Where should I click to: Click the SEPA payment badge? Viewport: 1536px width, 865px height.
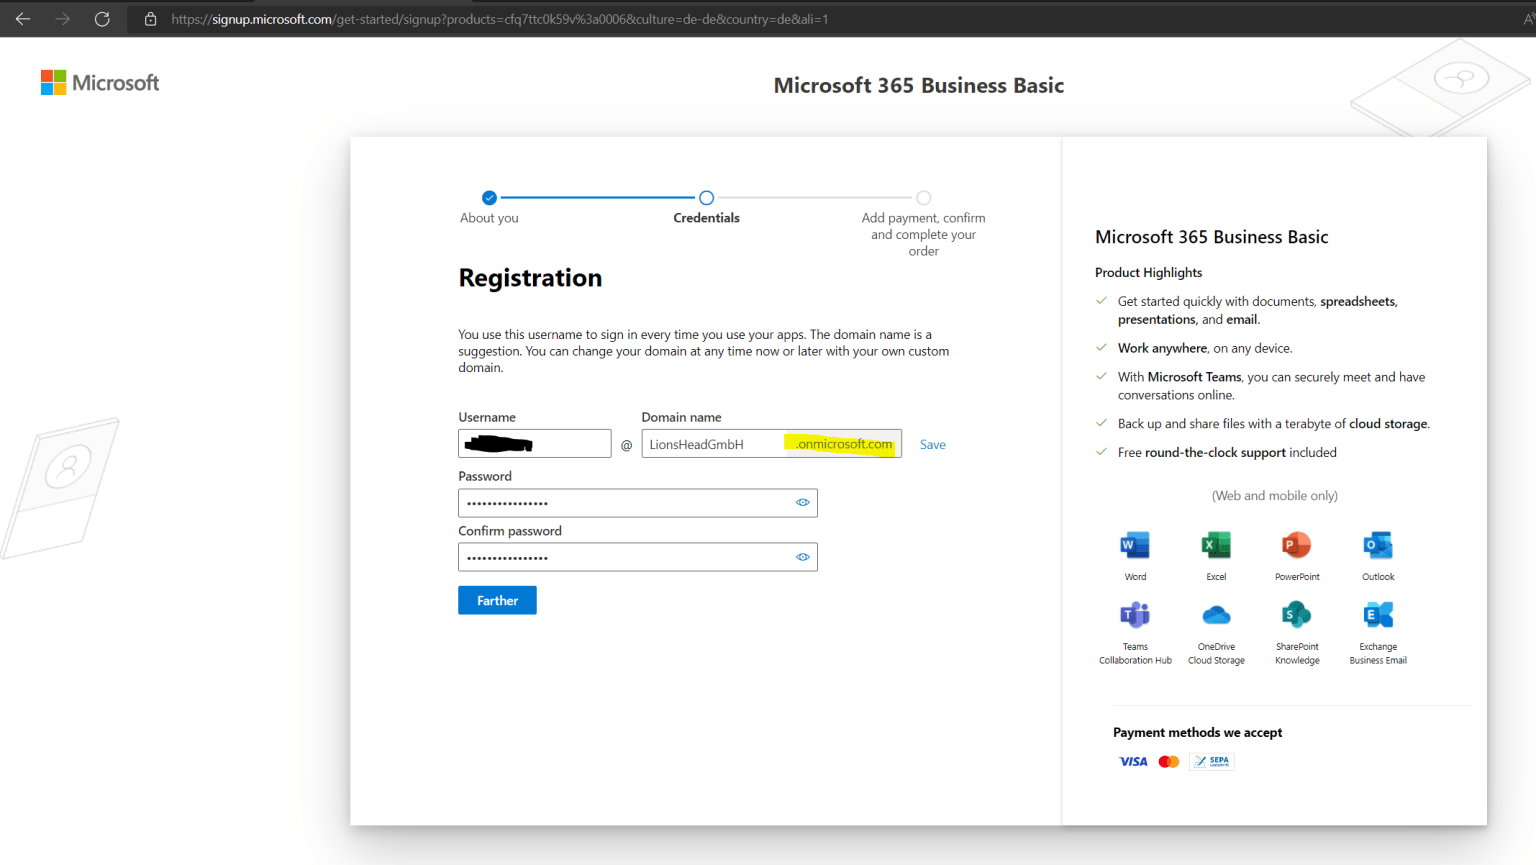click(x=1211, y=761)
